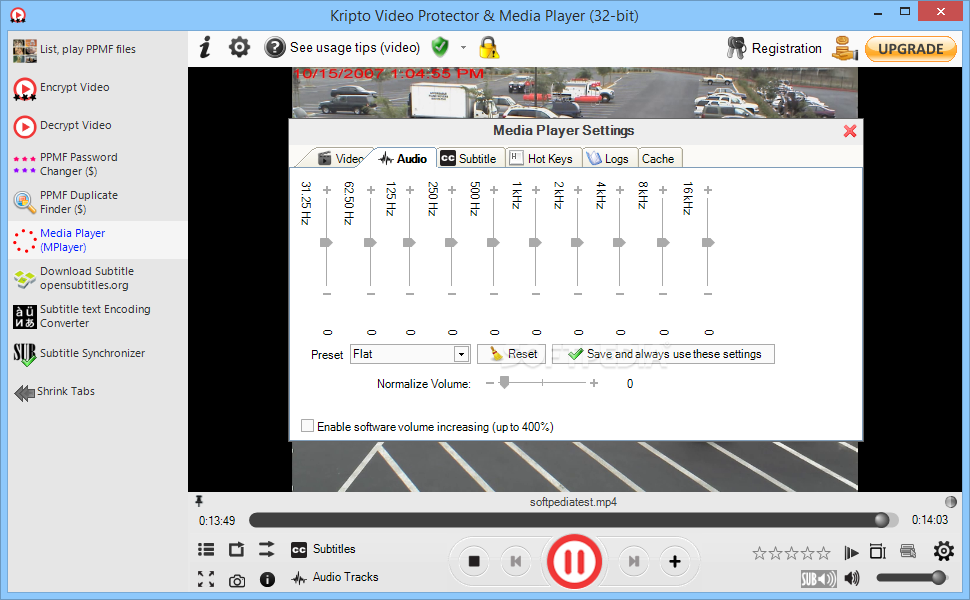Click the Normalize Volume minus sign
The height and width of the screenshot is (600, 970).
pos(489,384)
